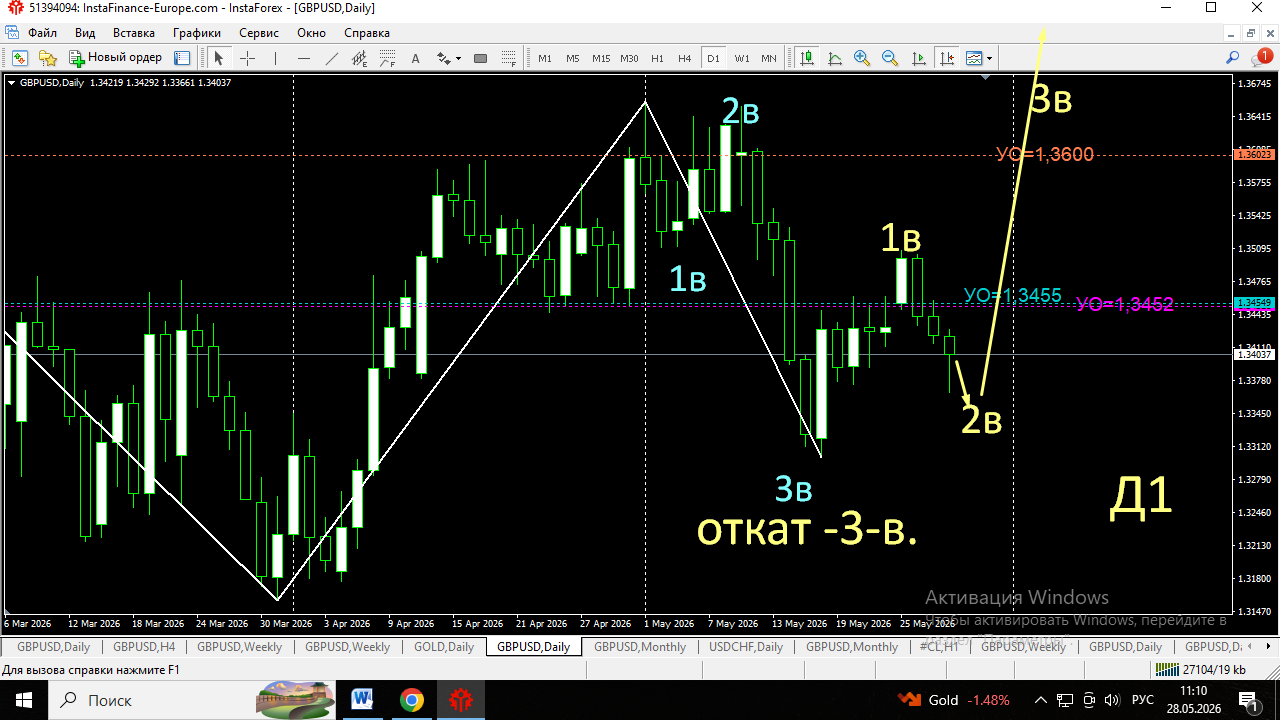Open the Графики menu
1280x720 pixels.
pyautogui.click(x=196, y=33)
